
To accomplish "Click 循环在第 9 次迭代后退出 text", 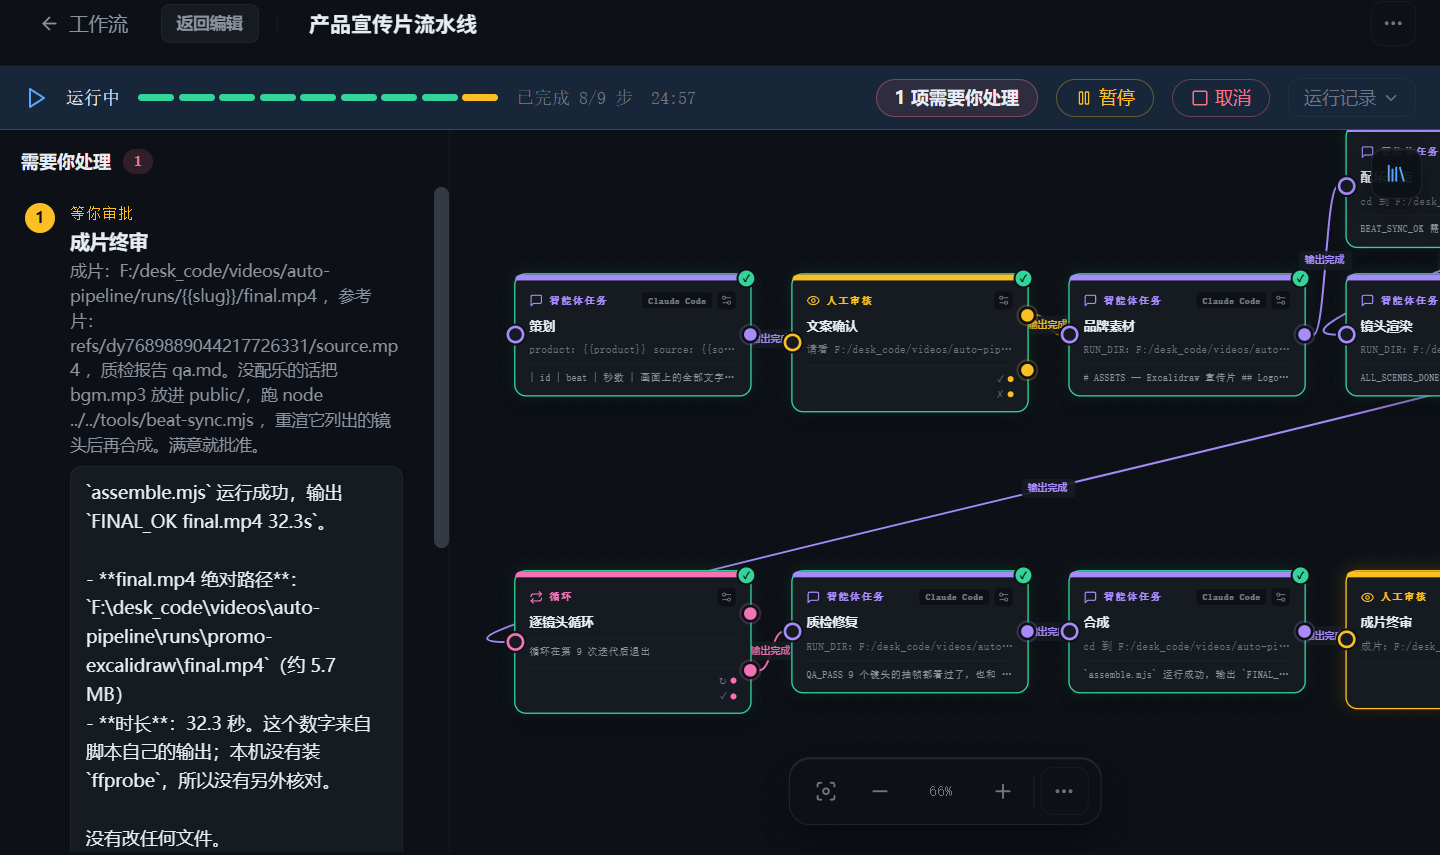I will (x=589, y=651).
